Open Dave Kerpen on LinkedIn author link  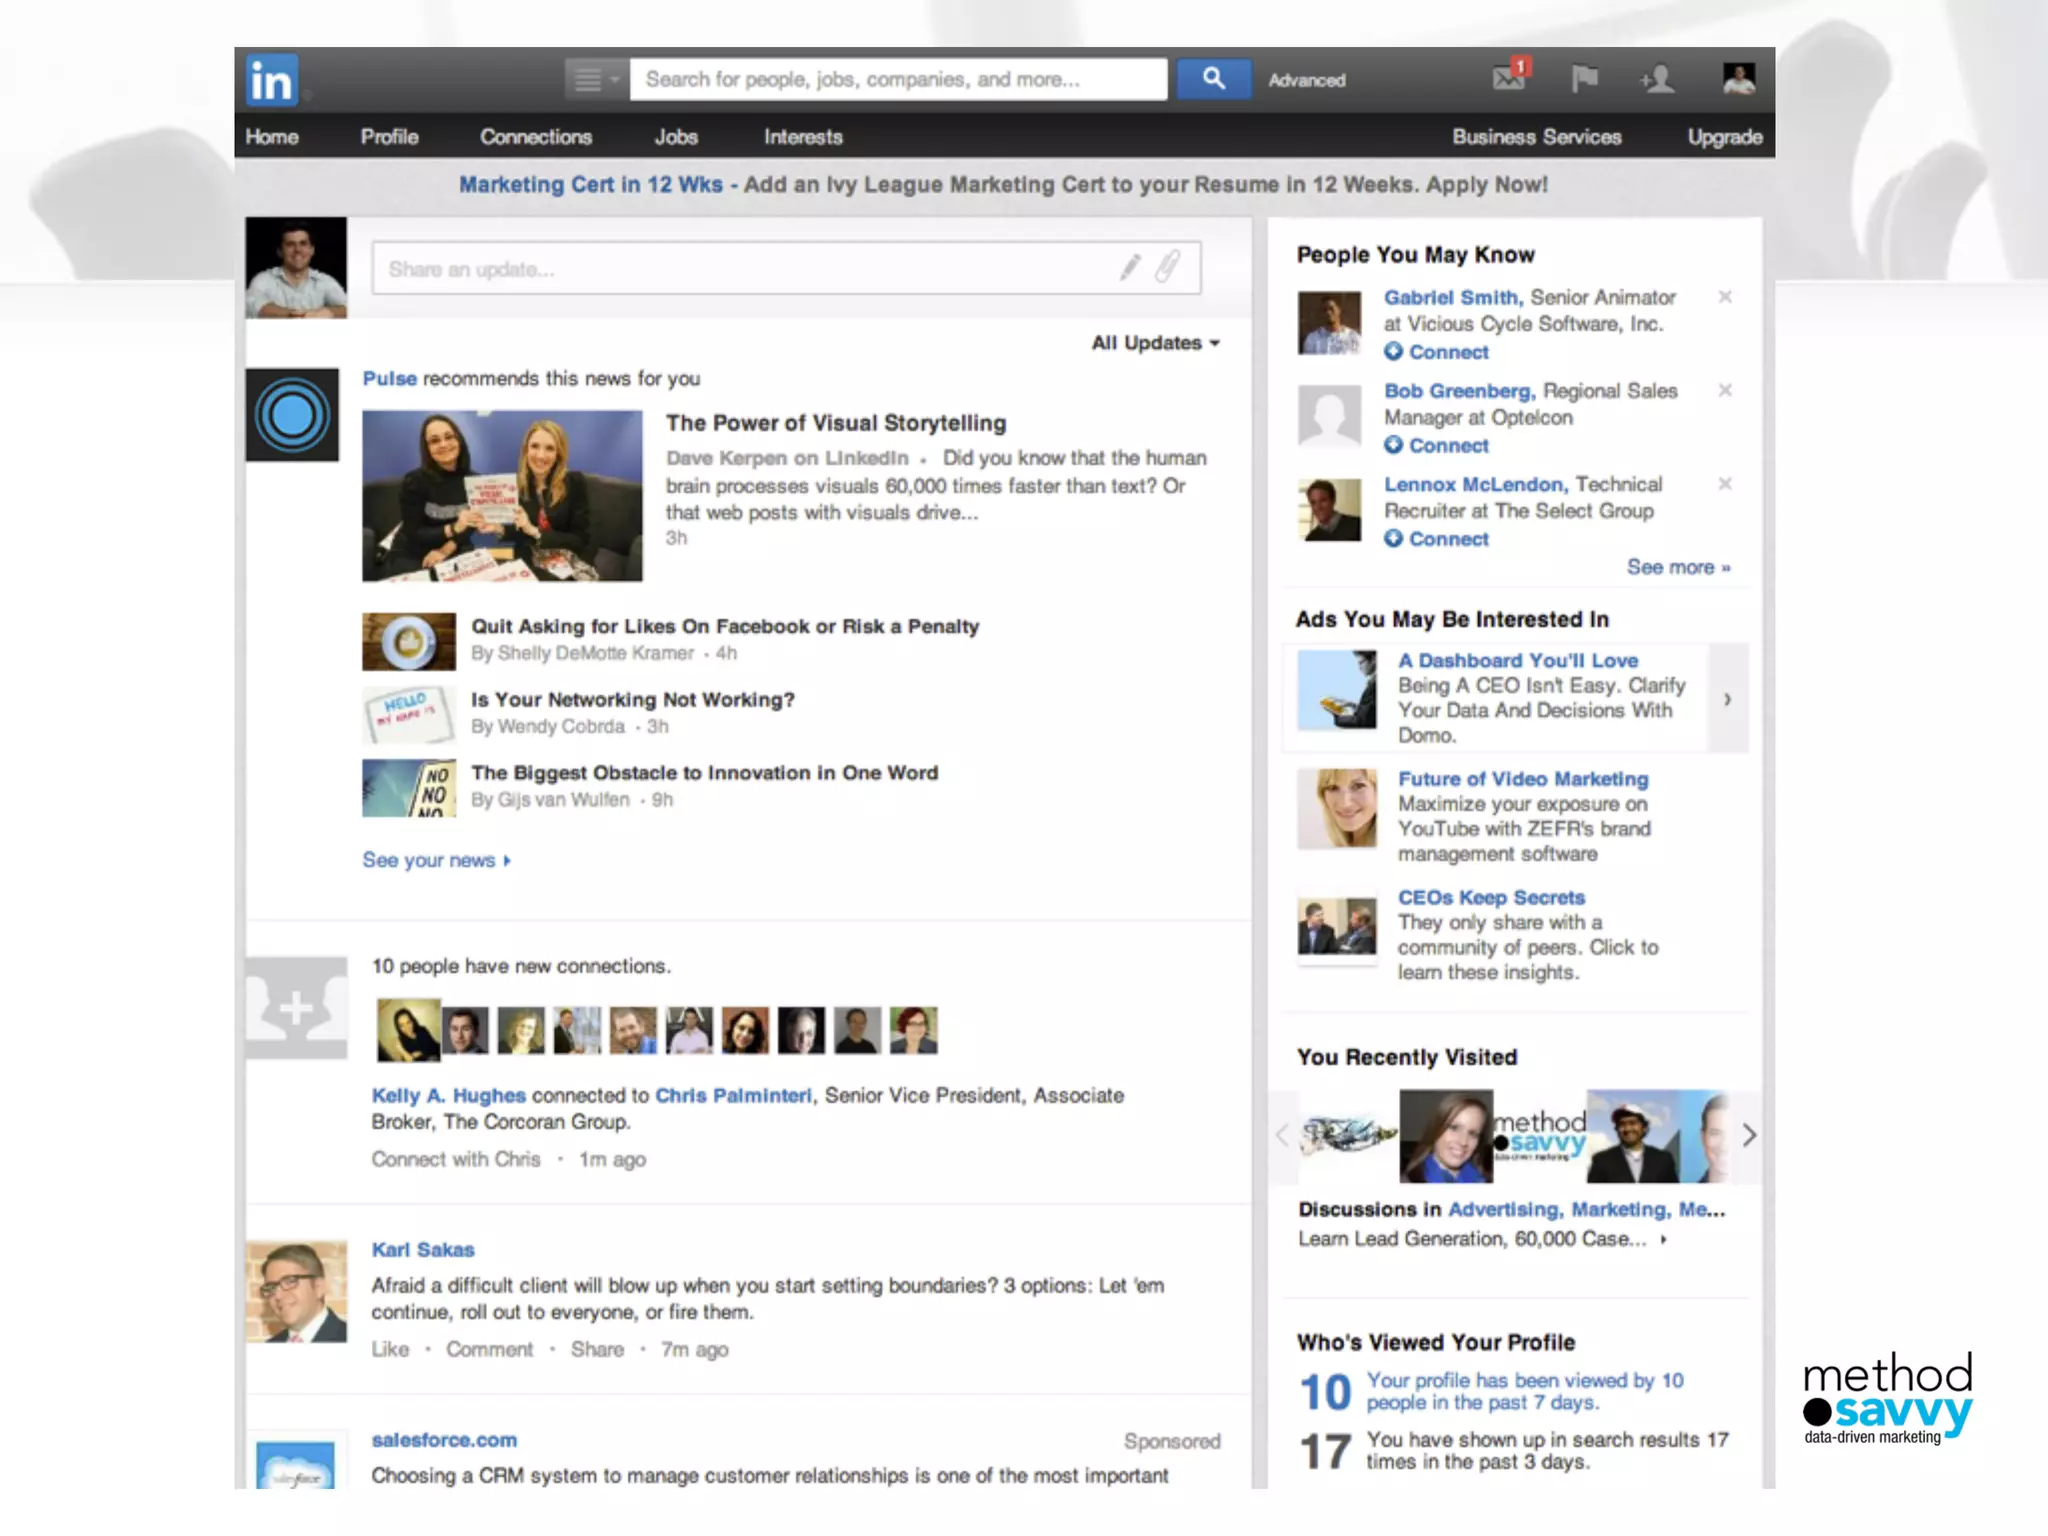tap(787, 458)
